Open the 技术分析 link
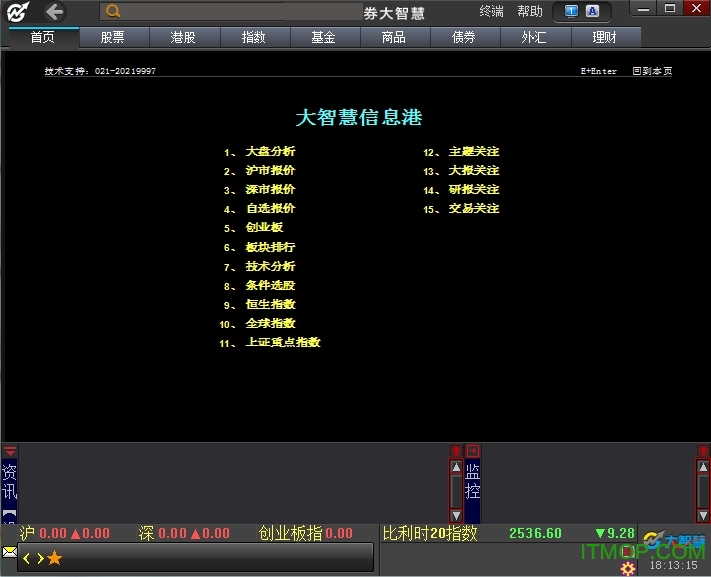The height and width of the screenshot is (577, 711). pos(270,266)
